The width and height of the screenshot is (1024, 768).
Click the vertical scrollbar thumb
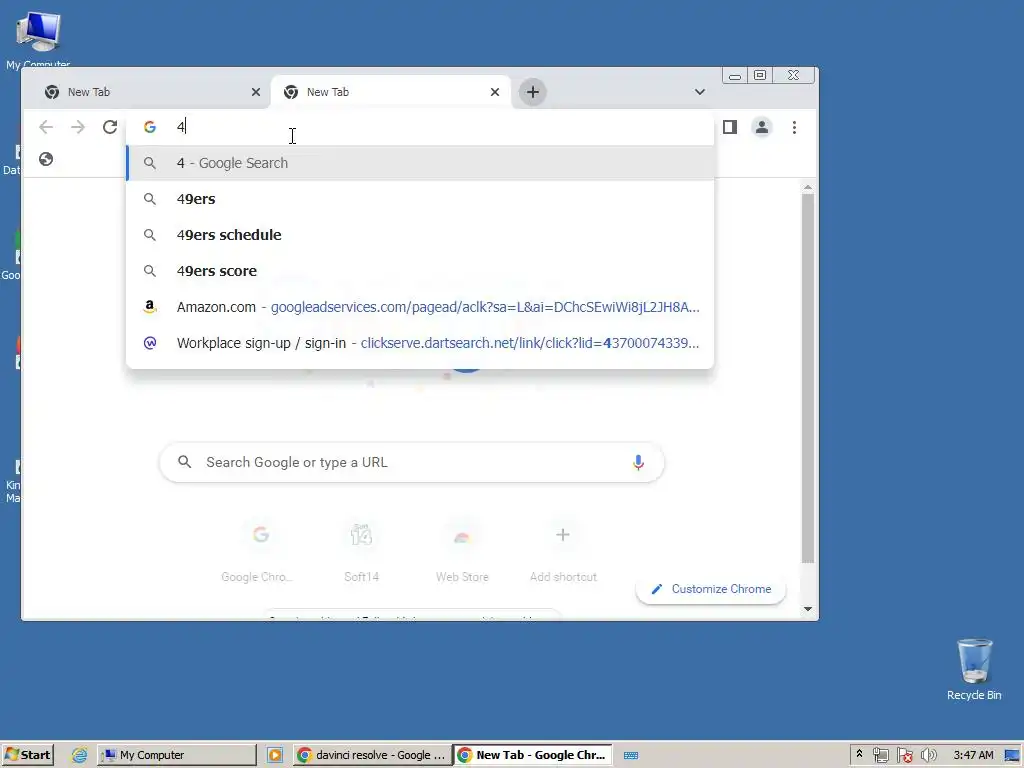coord(808,377)
